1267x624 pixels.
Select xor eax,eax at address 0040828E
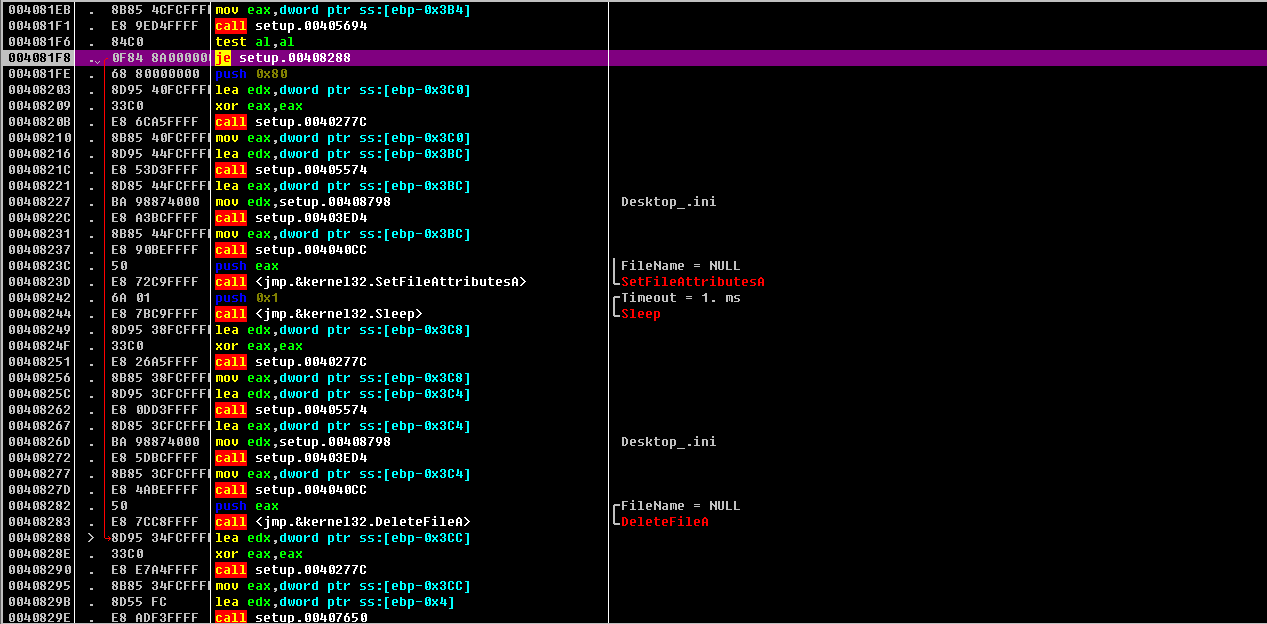259,554
